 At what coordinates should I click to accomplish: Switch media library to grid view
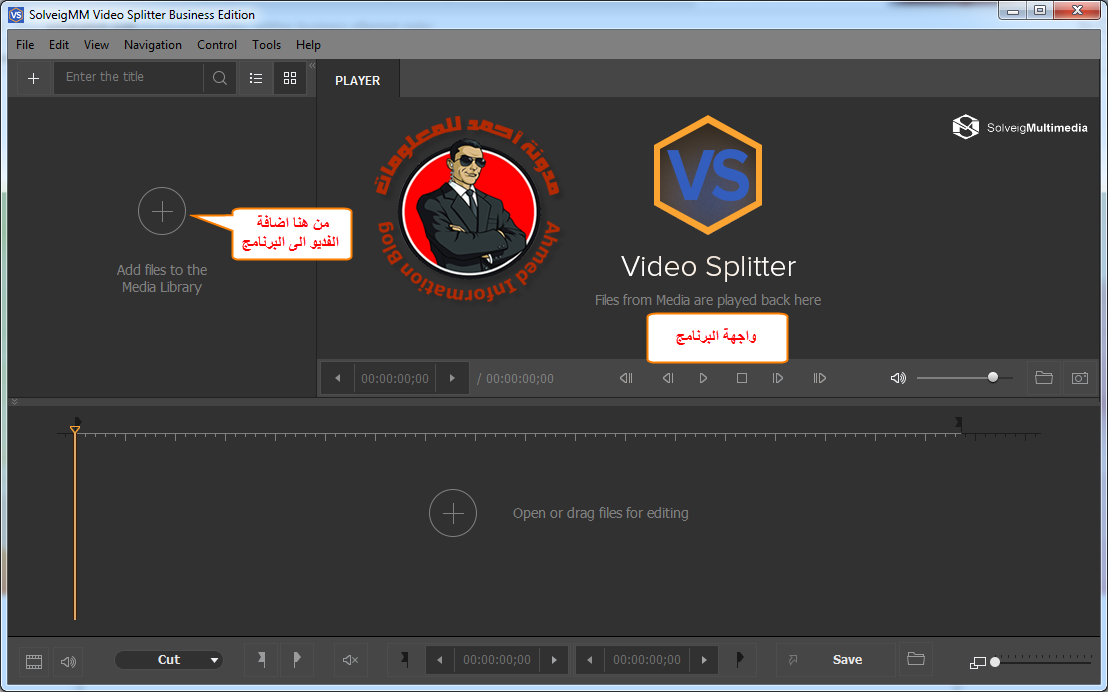coord(290,78)
